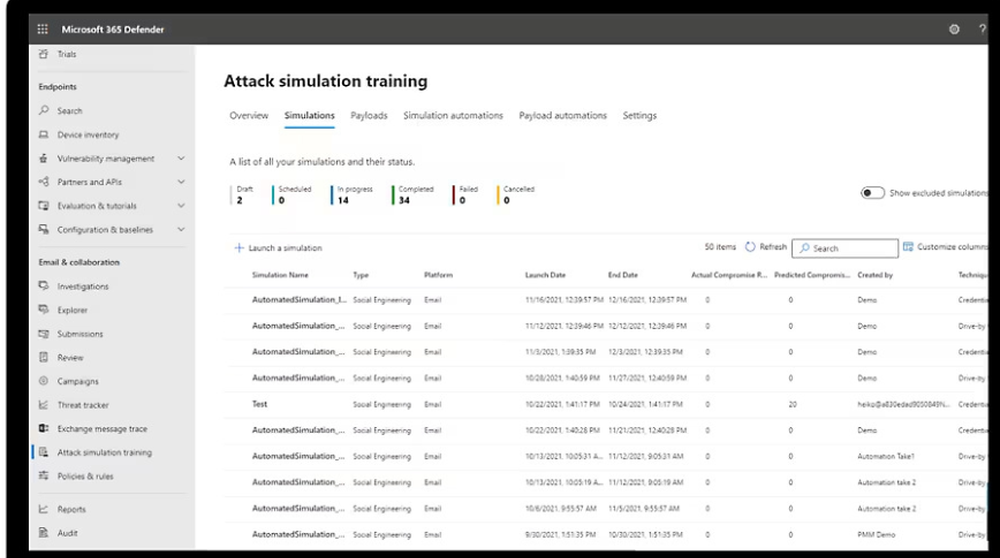
Task: Open Exchange message trace link
Action: coord(102,429)
